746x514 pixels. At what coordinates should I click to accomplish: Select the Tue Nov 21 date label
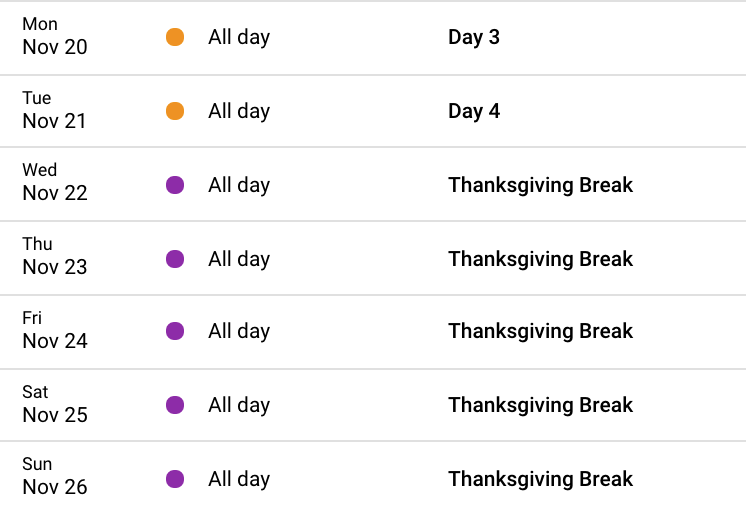click(54, 110)
